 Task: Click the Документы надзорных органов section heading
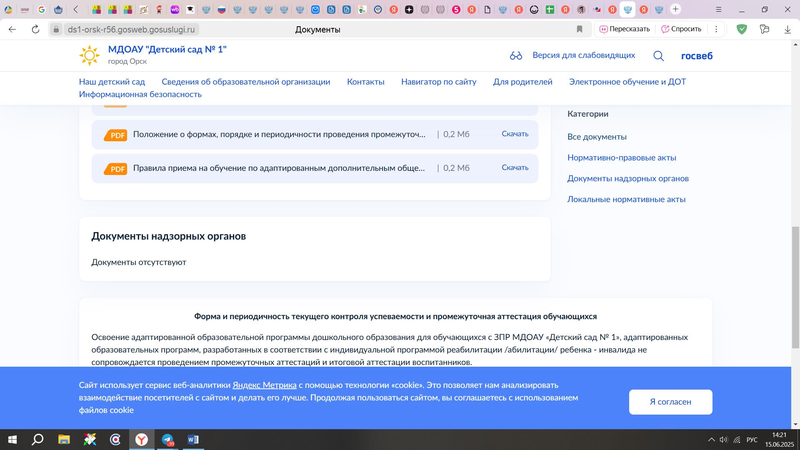coord(168,236)
